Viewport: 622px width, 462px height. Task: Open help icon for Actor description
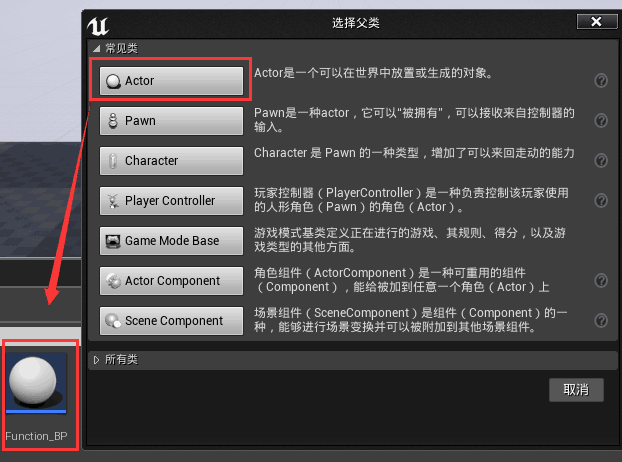pos(601,81)
